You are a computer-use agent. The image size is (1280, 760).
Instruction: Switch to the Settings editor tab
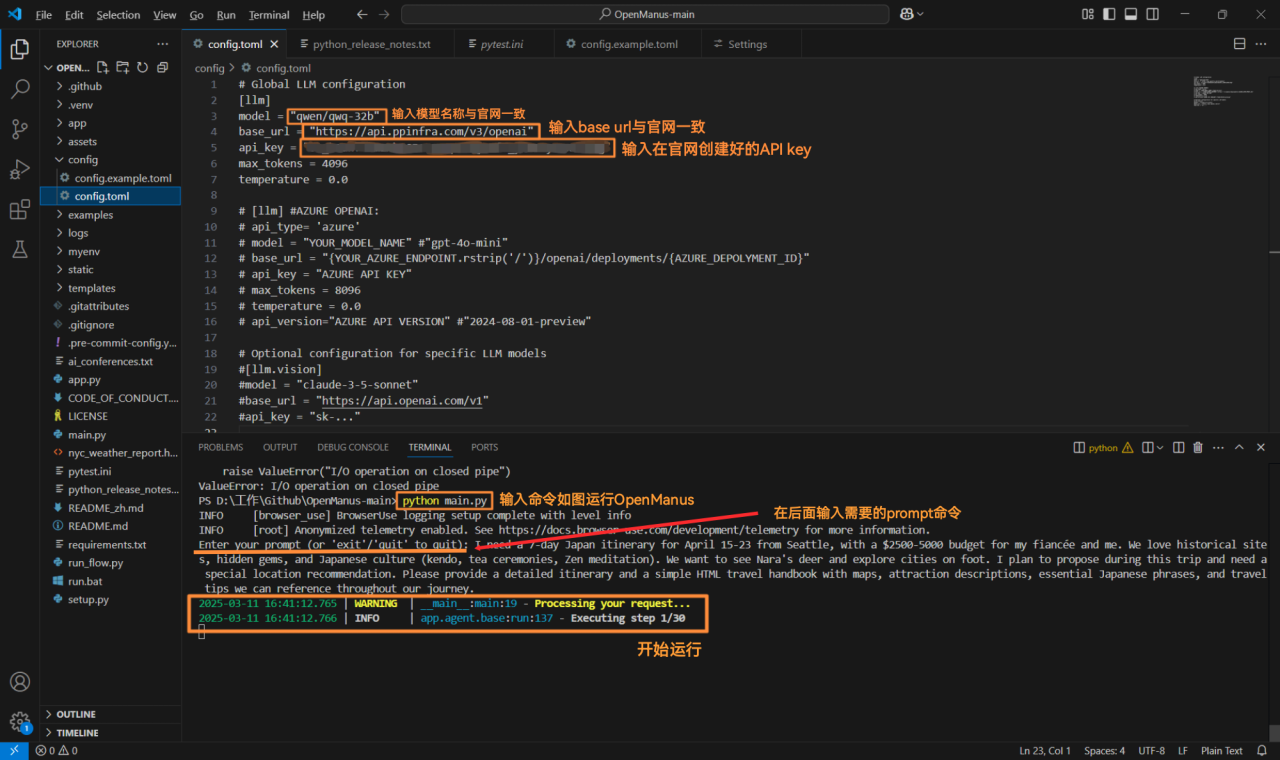click(747, 44)
